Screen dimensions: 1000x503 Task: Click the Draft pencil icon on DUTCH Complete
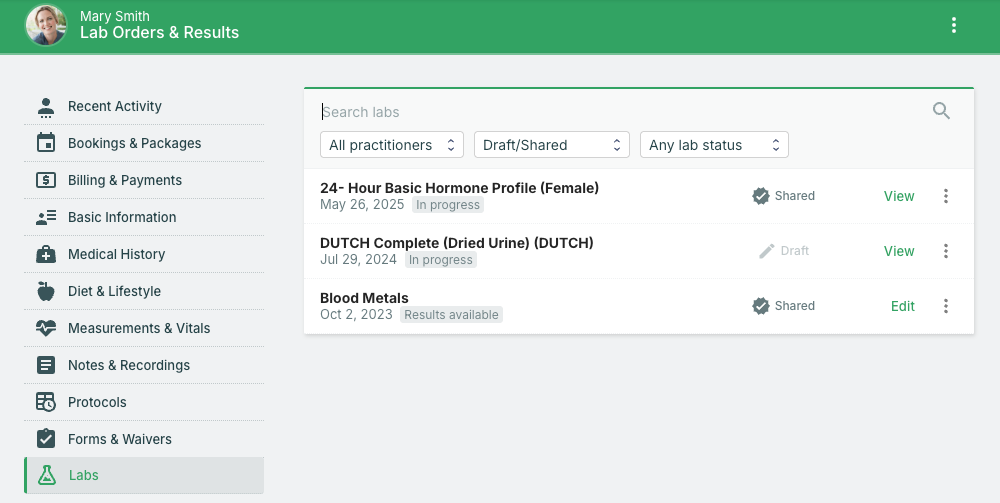(767, 251)
